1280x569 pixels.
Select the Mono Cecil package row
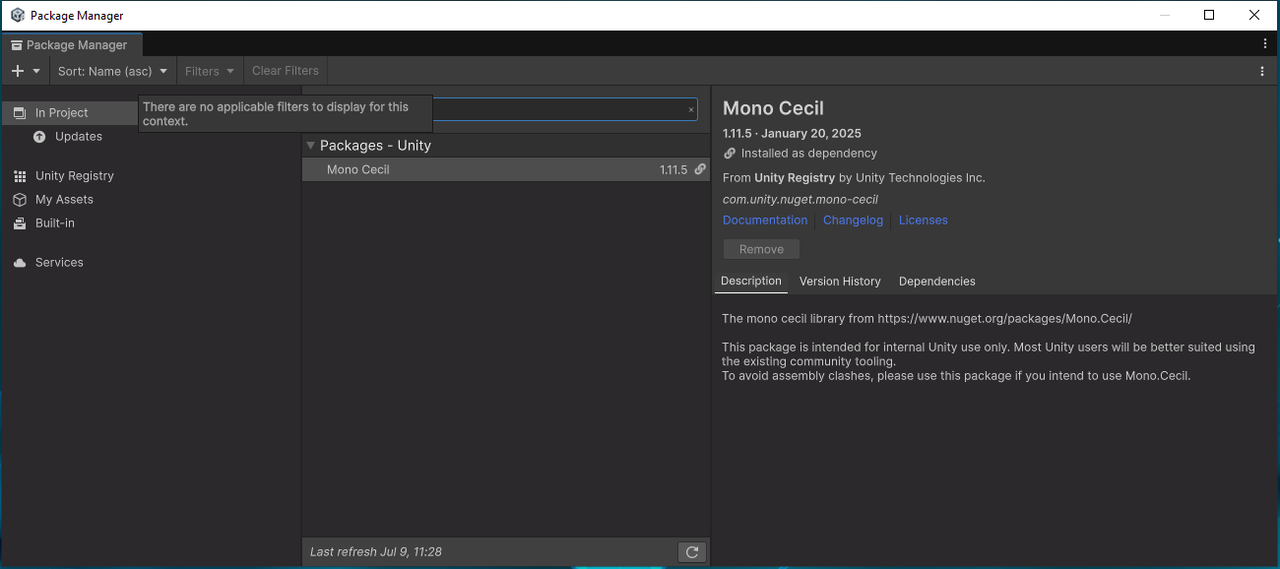(506, 170)
